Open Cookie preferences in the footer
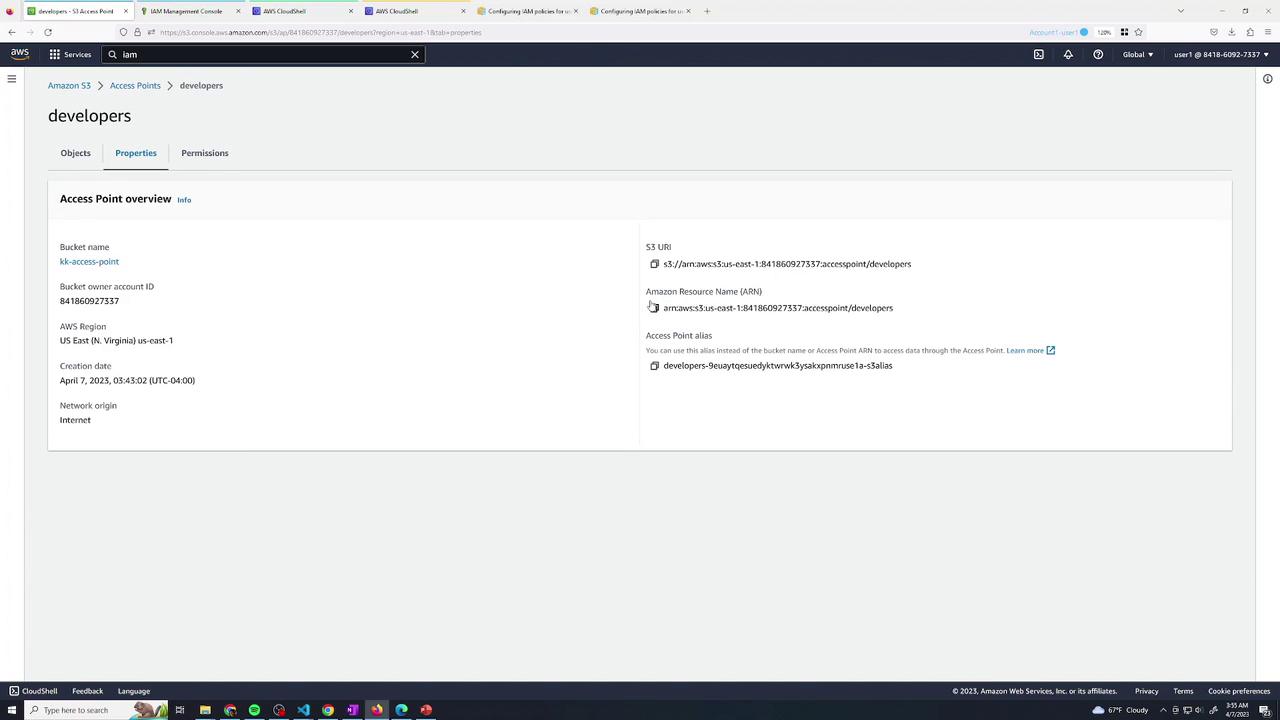1280x720 pixels. [x=1239, y=691]
